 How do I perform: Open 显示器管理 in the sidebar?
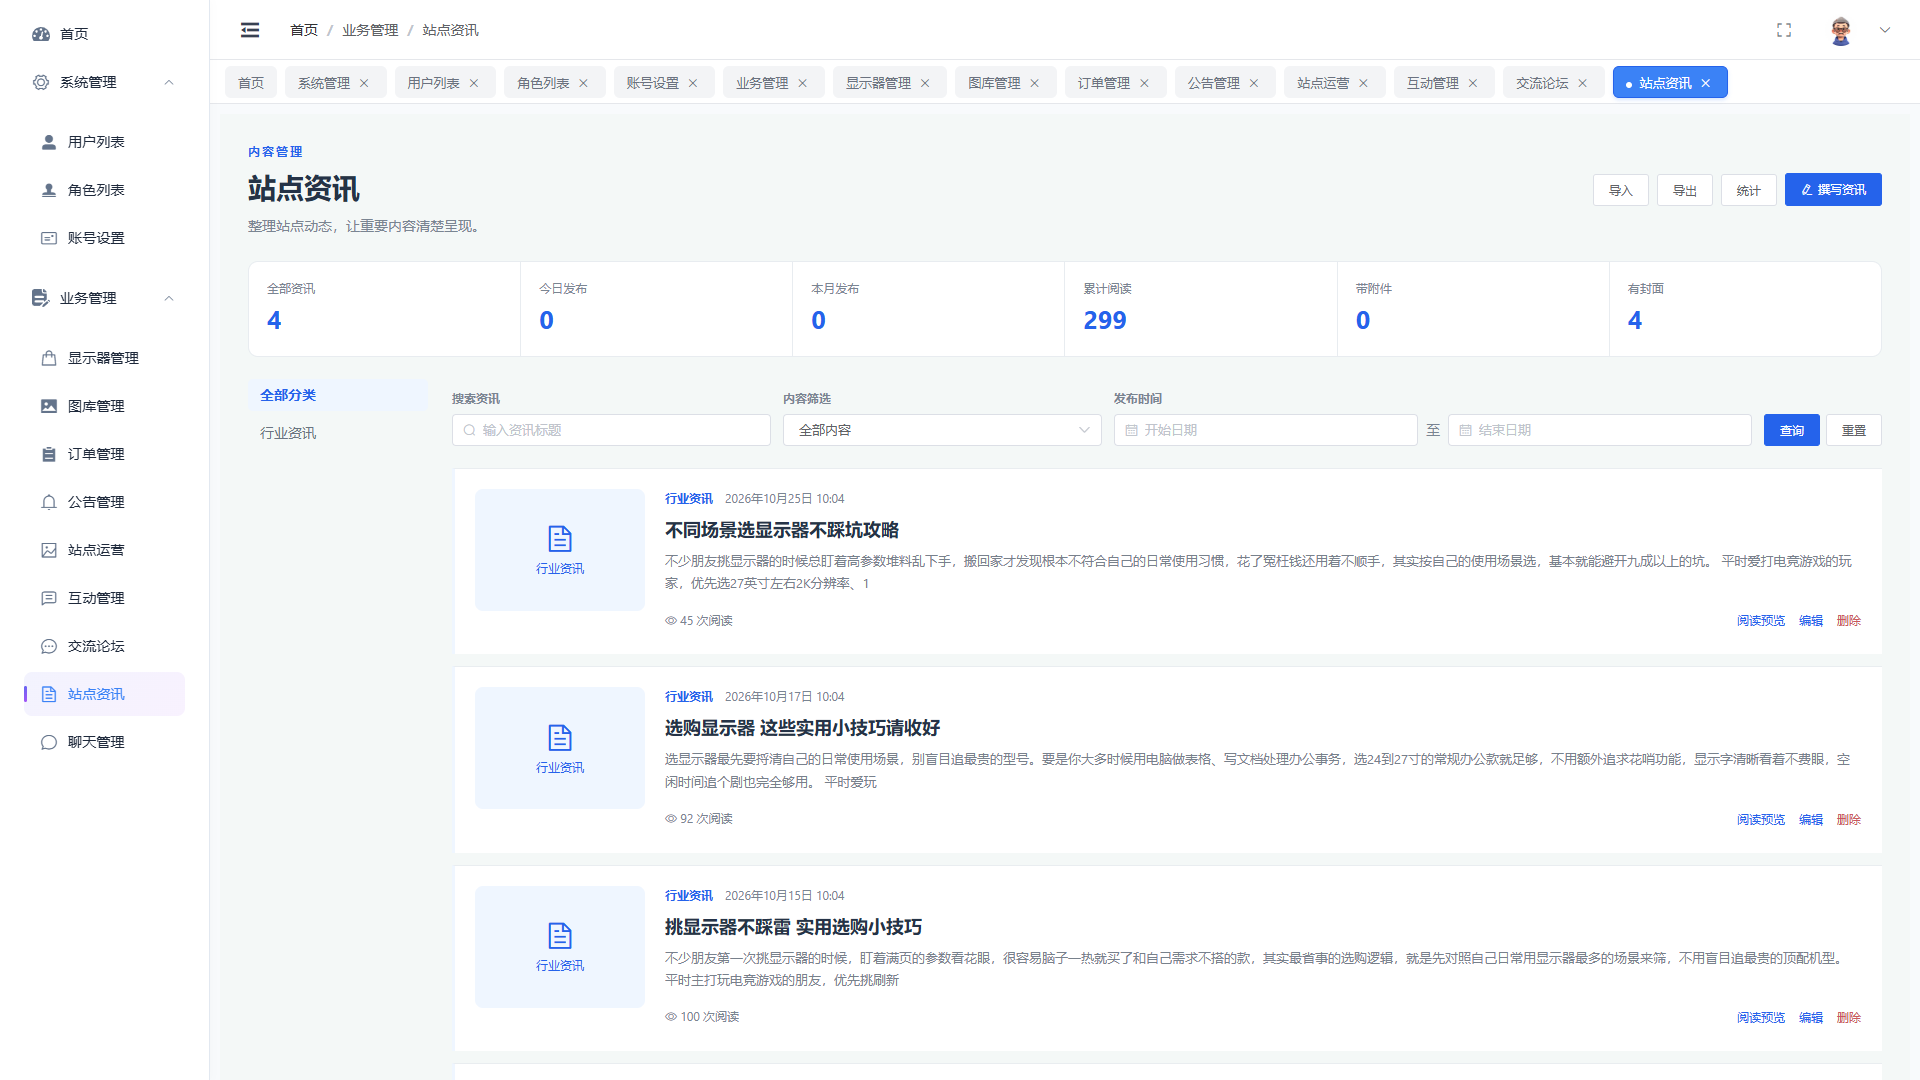click(104, 358)
